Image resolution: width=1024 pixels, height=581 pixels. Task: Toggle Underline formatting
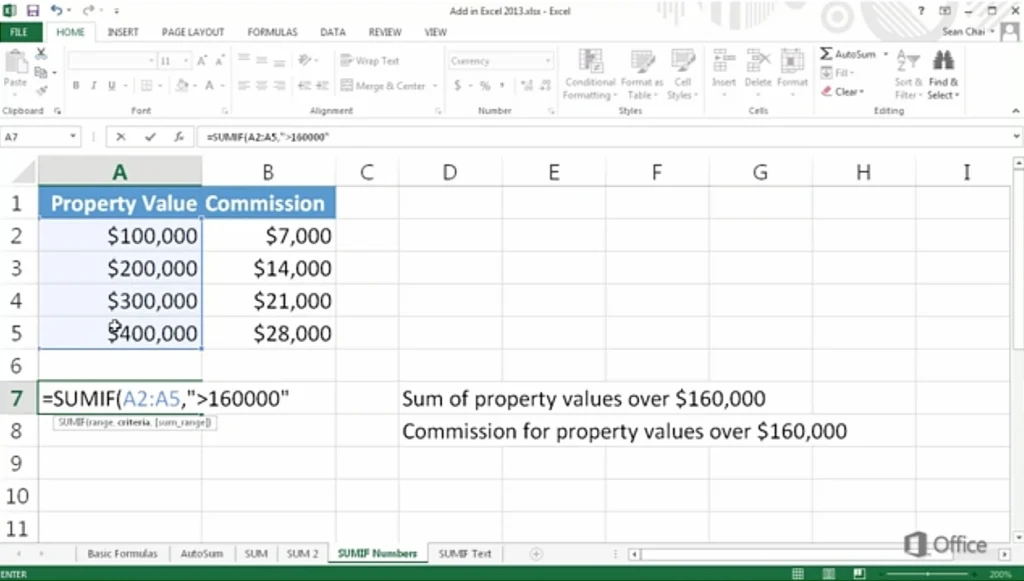click(112, 86)
